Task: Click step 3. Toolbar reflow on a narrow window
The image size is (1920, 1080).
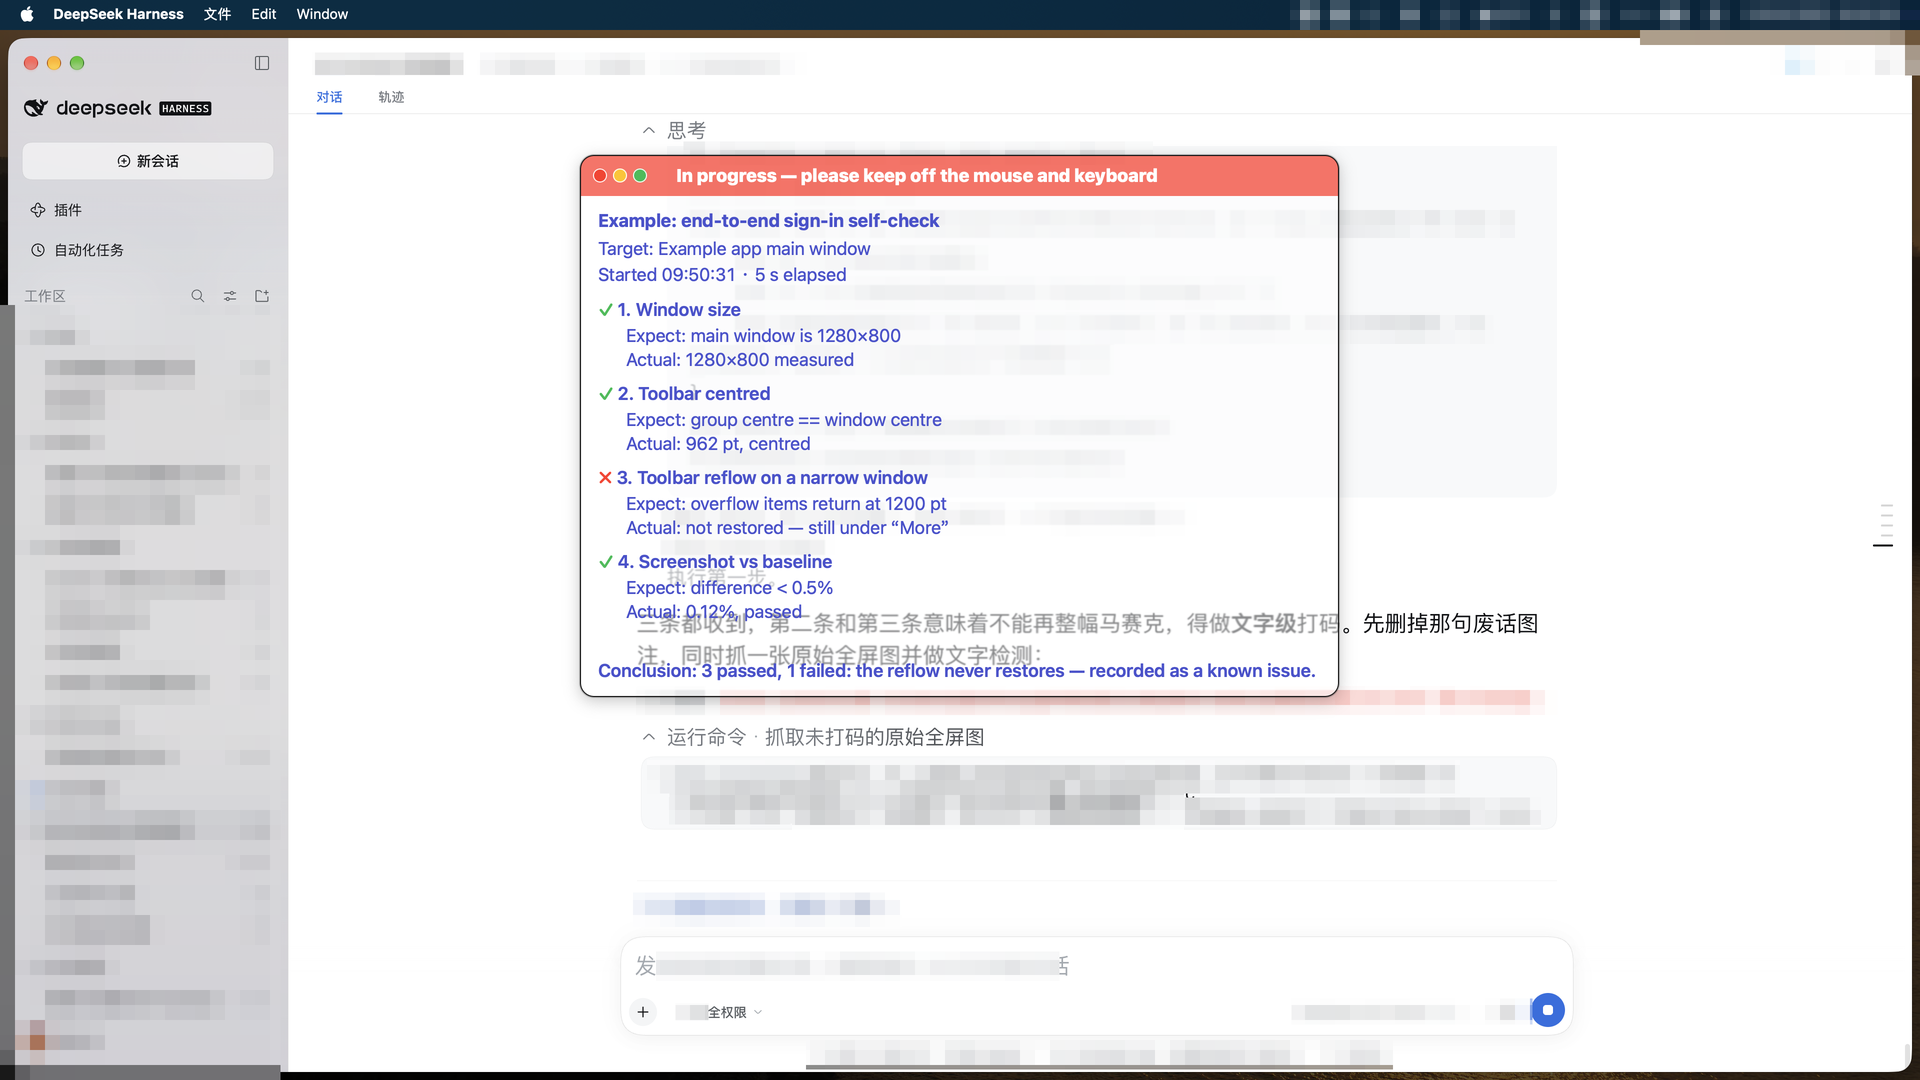Action: [x=772, y=478]
